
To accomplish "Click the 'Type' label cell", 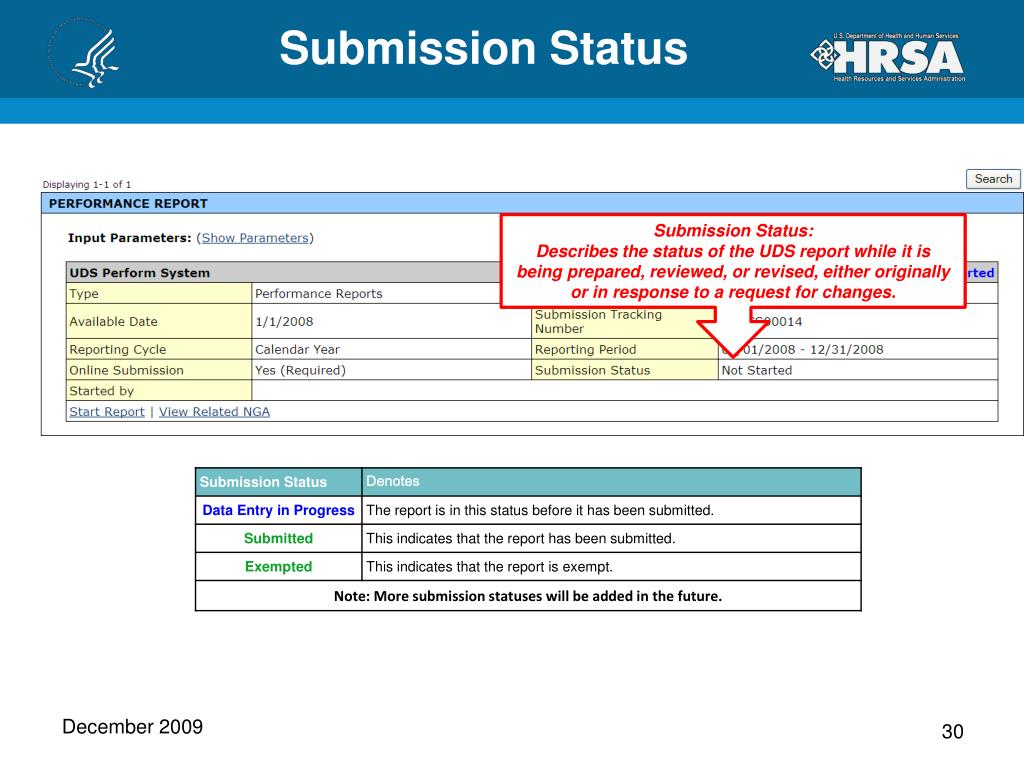I will pos(159,293).
